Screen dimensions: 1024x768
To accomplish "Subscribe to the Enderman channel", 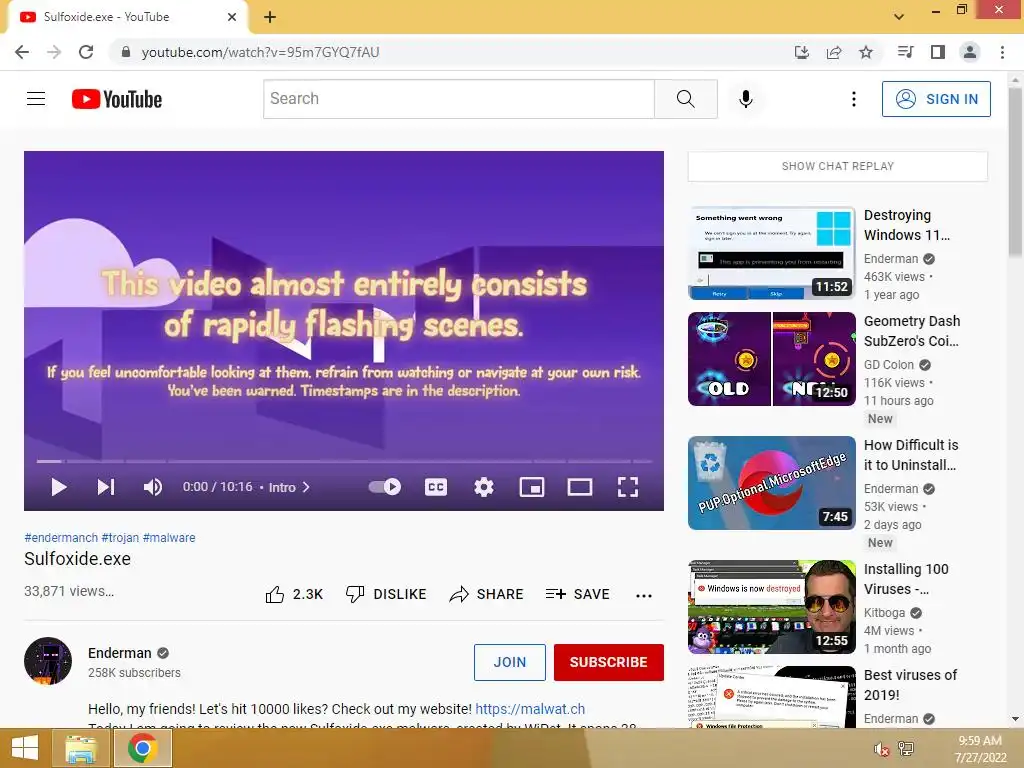I will (609, 662).
